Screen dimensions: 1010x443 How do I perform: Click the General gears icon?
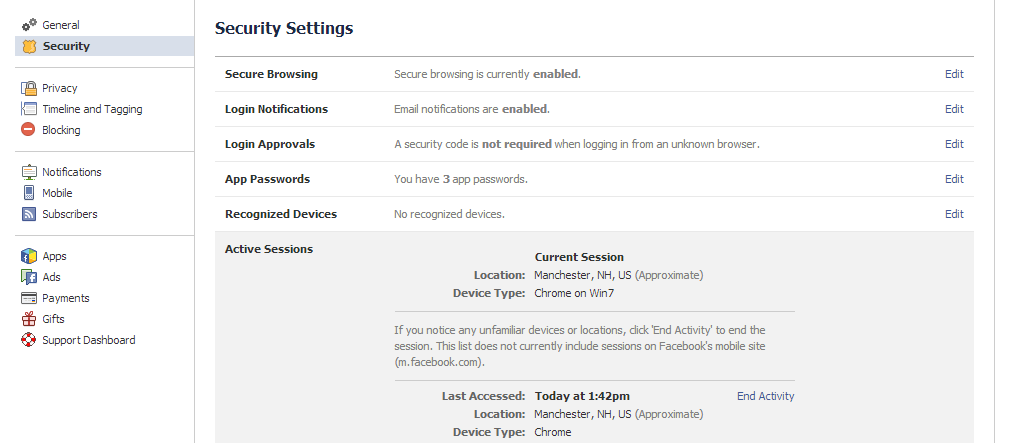coord(29,25)
